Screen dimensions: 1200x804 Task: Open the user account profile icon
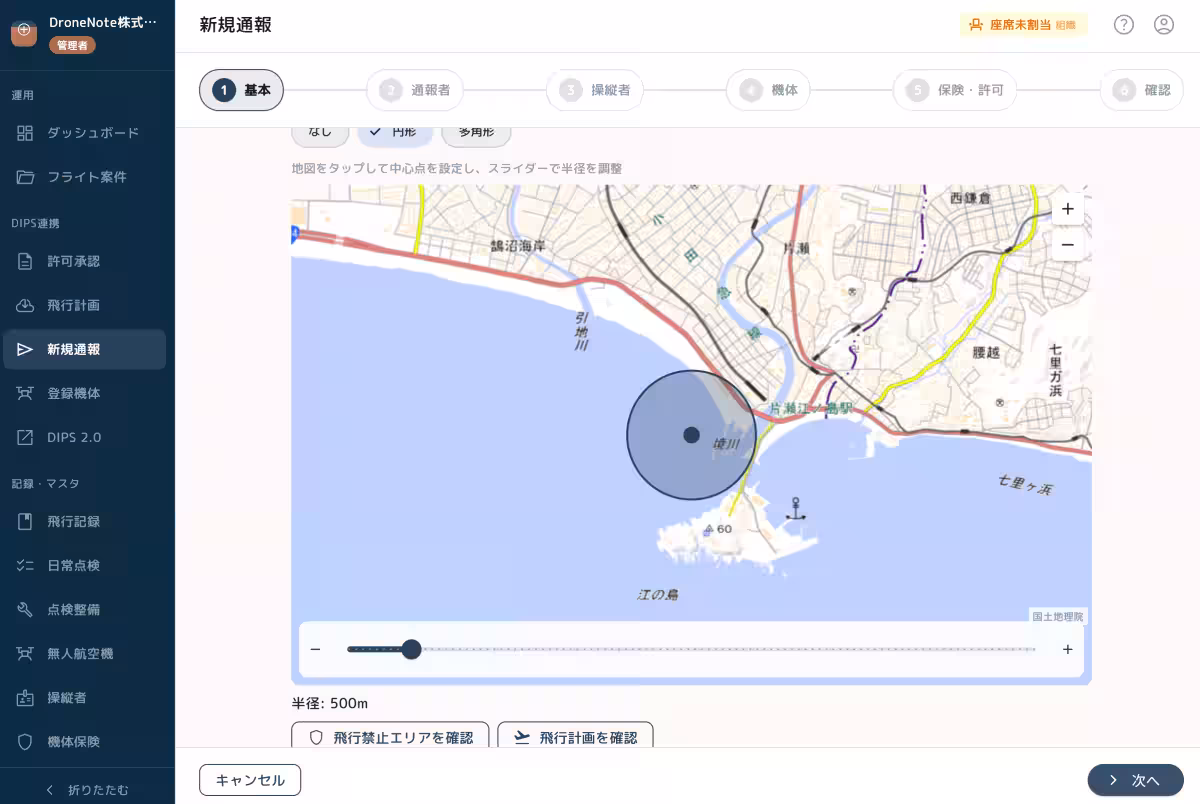point(1164,25)
